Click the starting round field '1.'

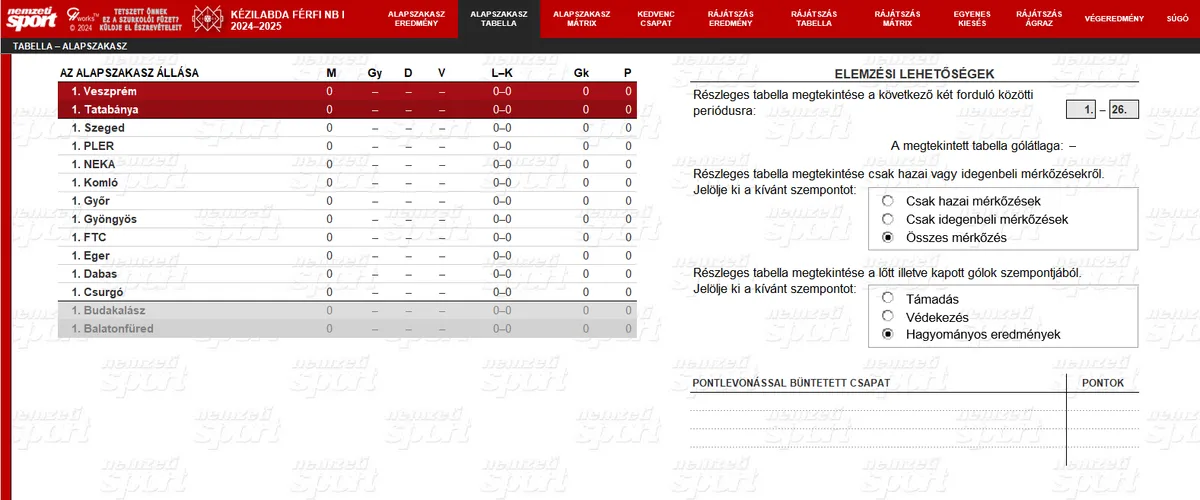pyautogui.click(x=1081, y=110)
